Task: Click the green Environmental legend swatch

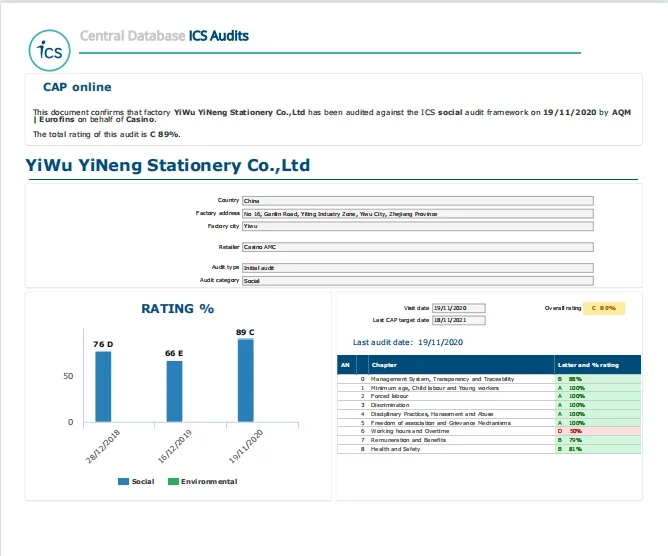Action: tap(173, 481)
